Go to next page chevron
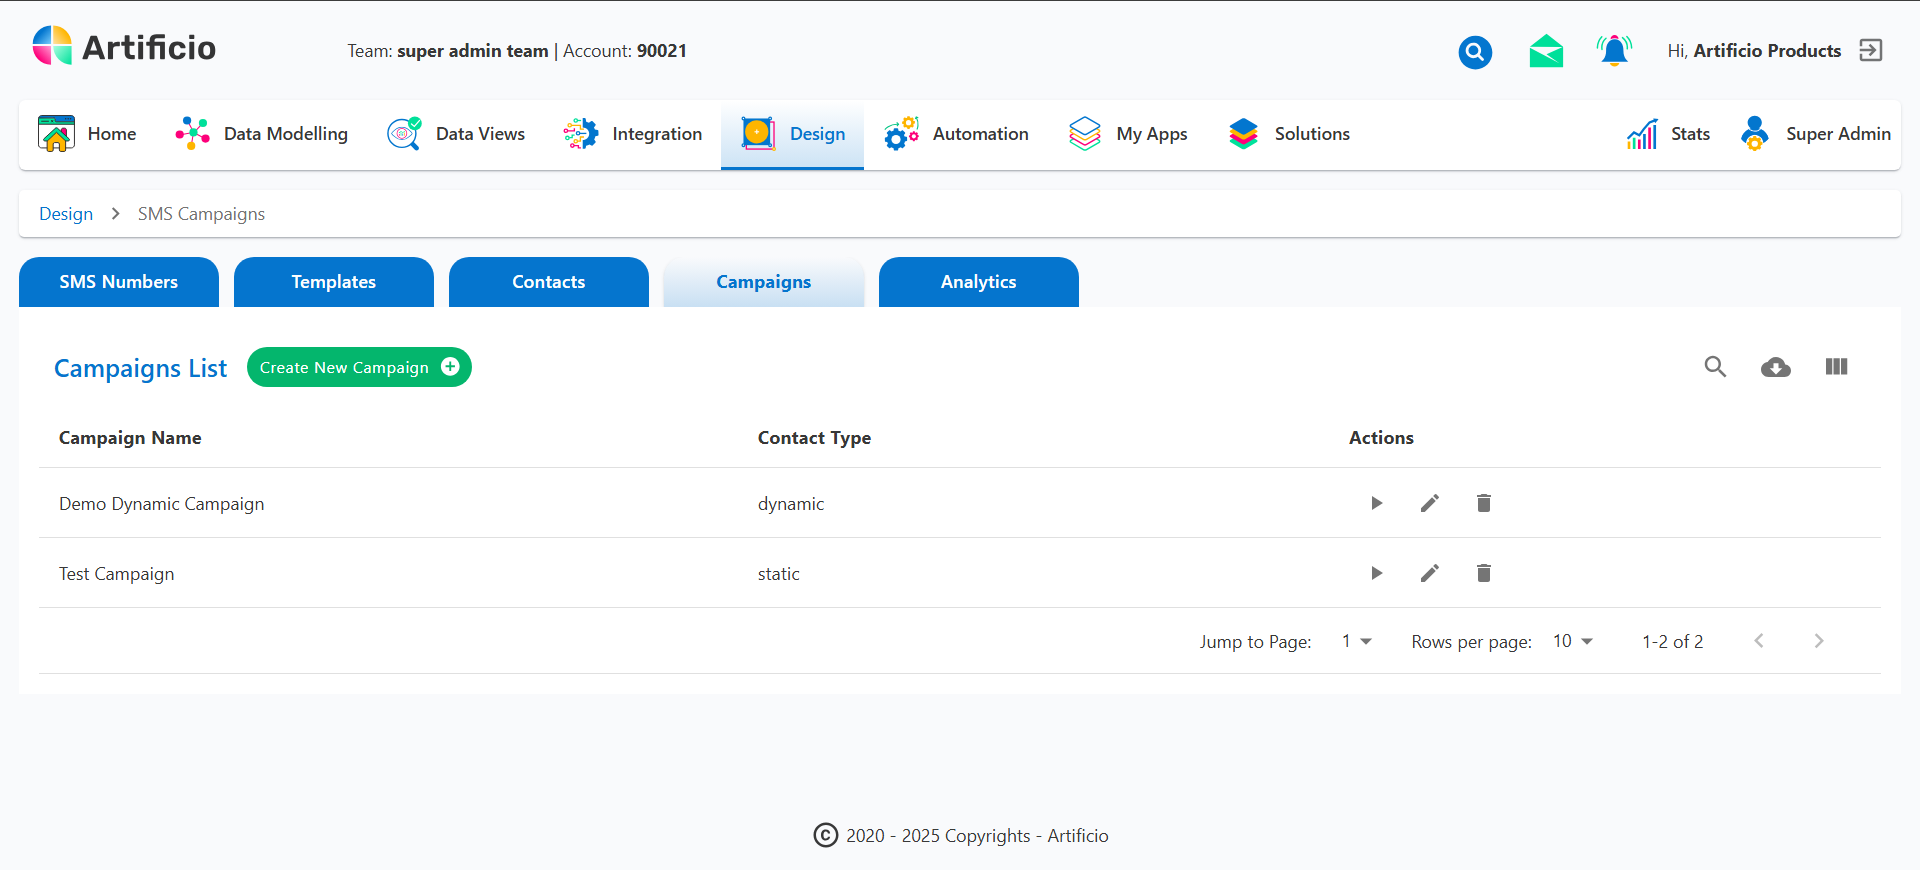The width and height of the screenshot is (1920, 870). click(x=1818, y=641)
